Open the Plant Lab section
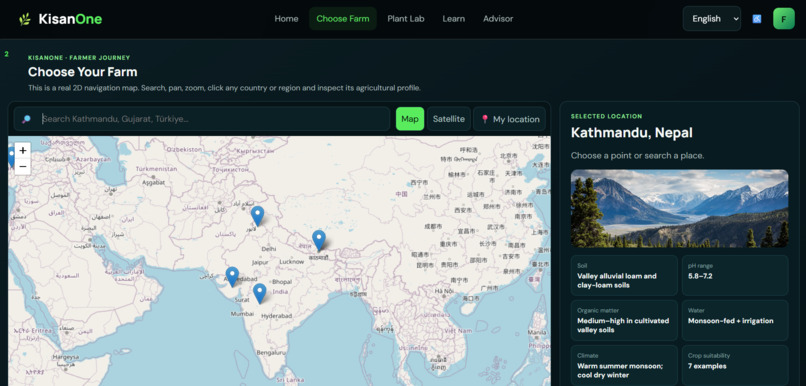The image size is (806, 386). point(406,19)
